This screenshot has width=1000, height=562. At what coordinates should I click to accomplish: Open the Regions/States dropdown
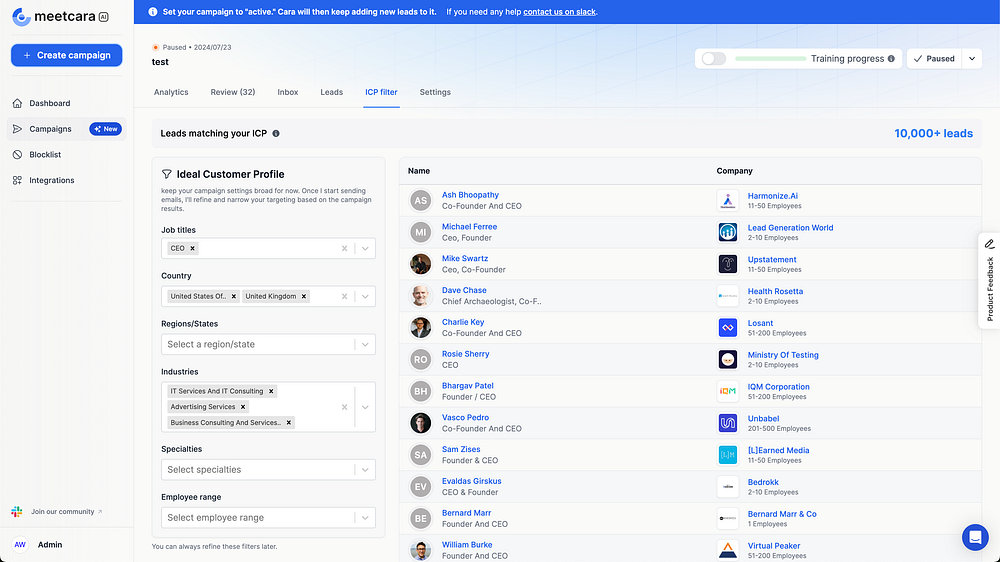[x=268, y=344]
